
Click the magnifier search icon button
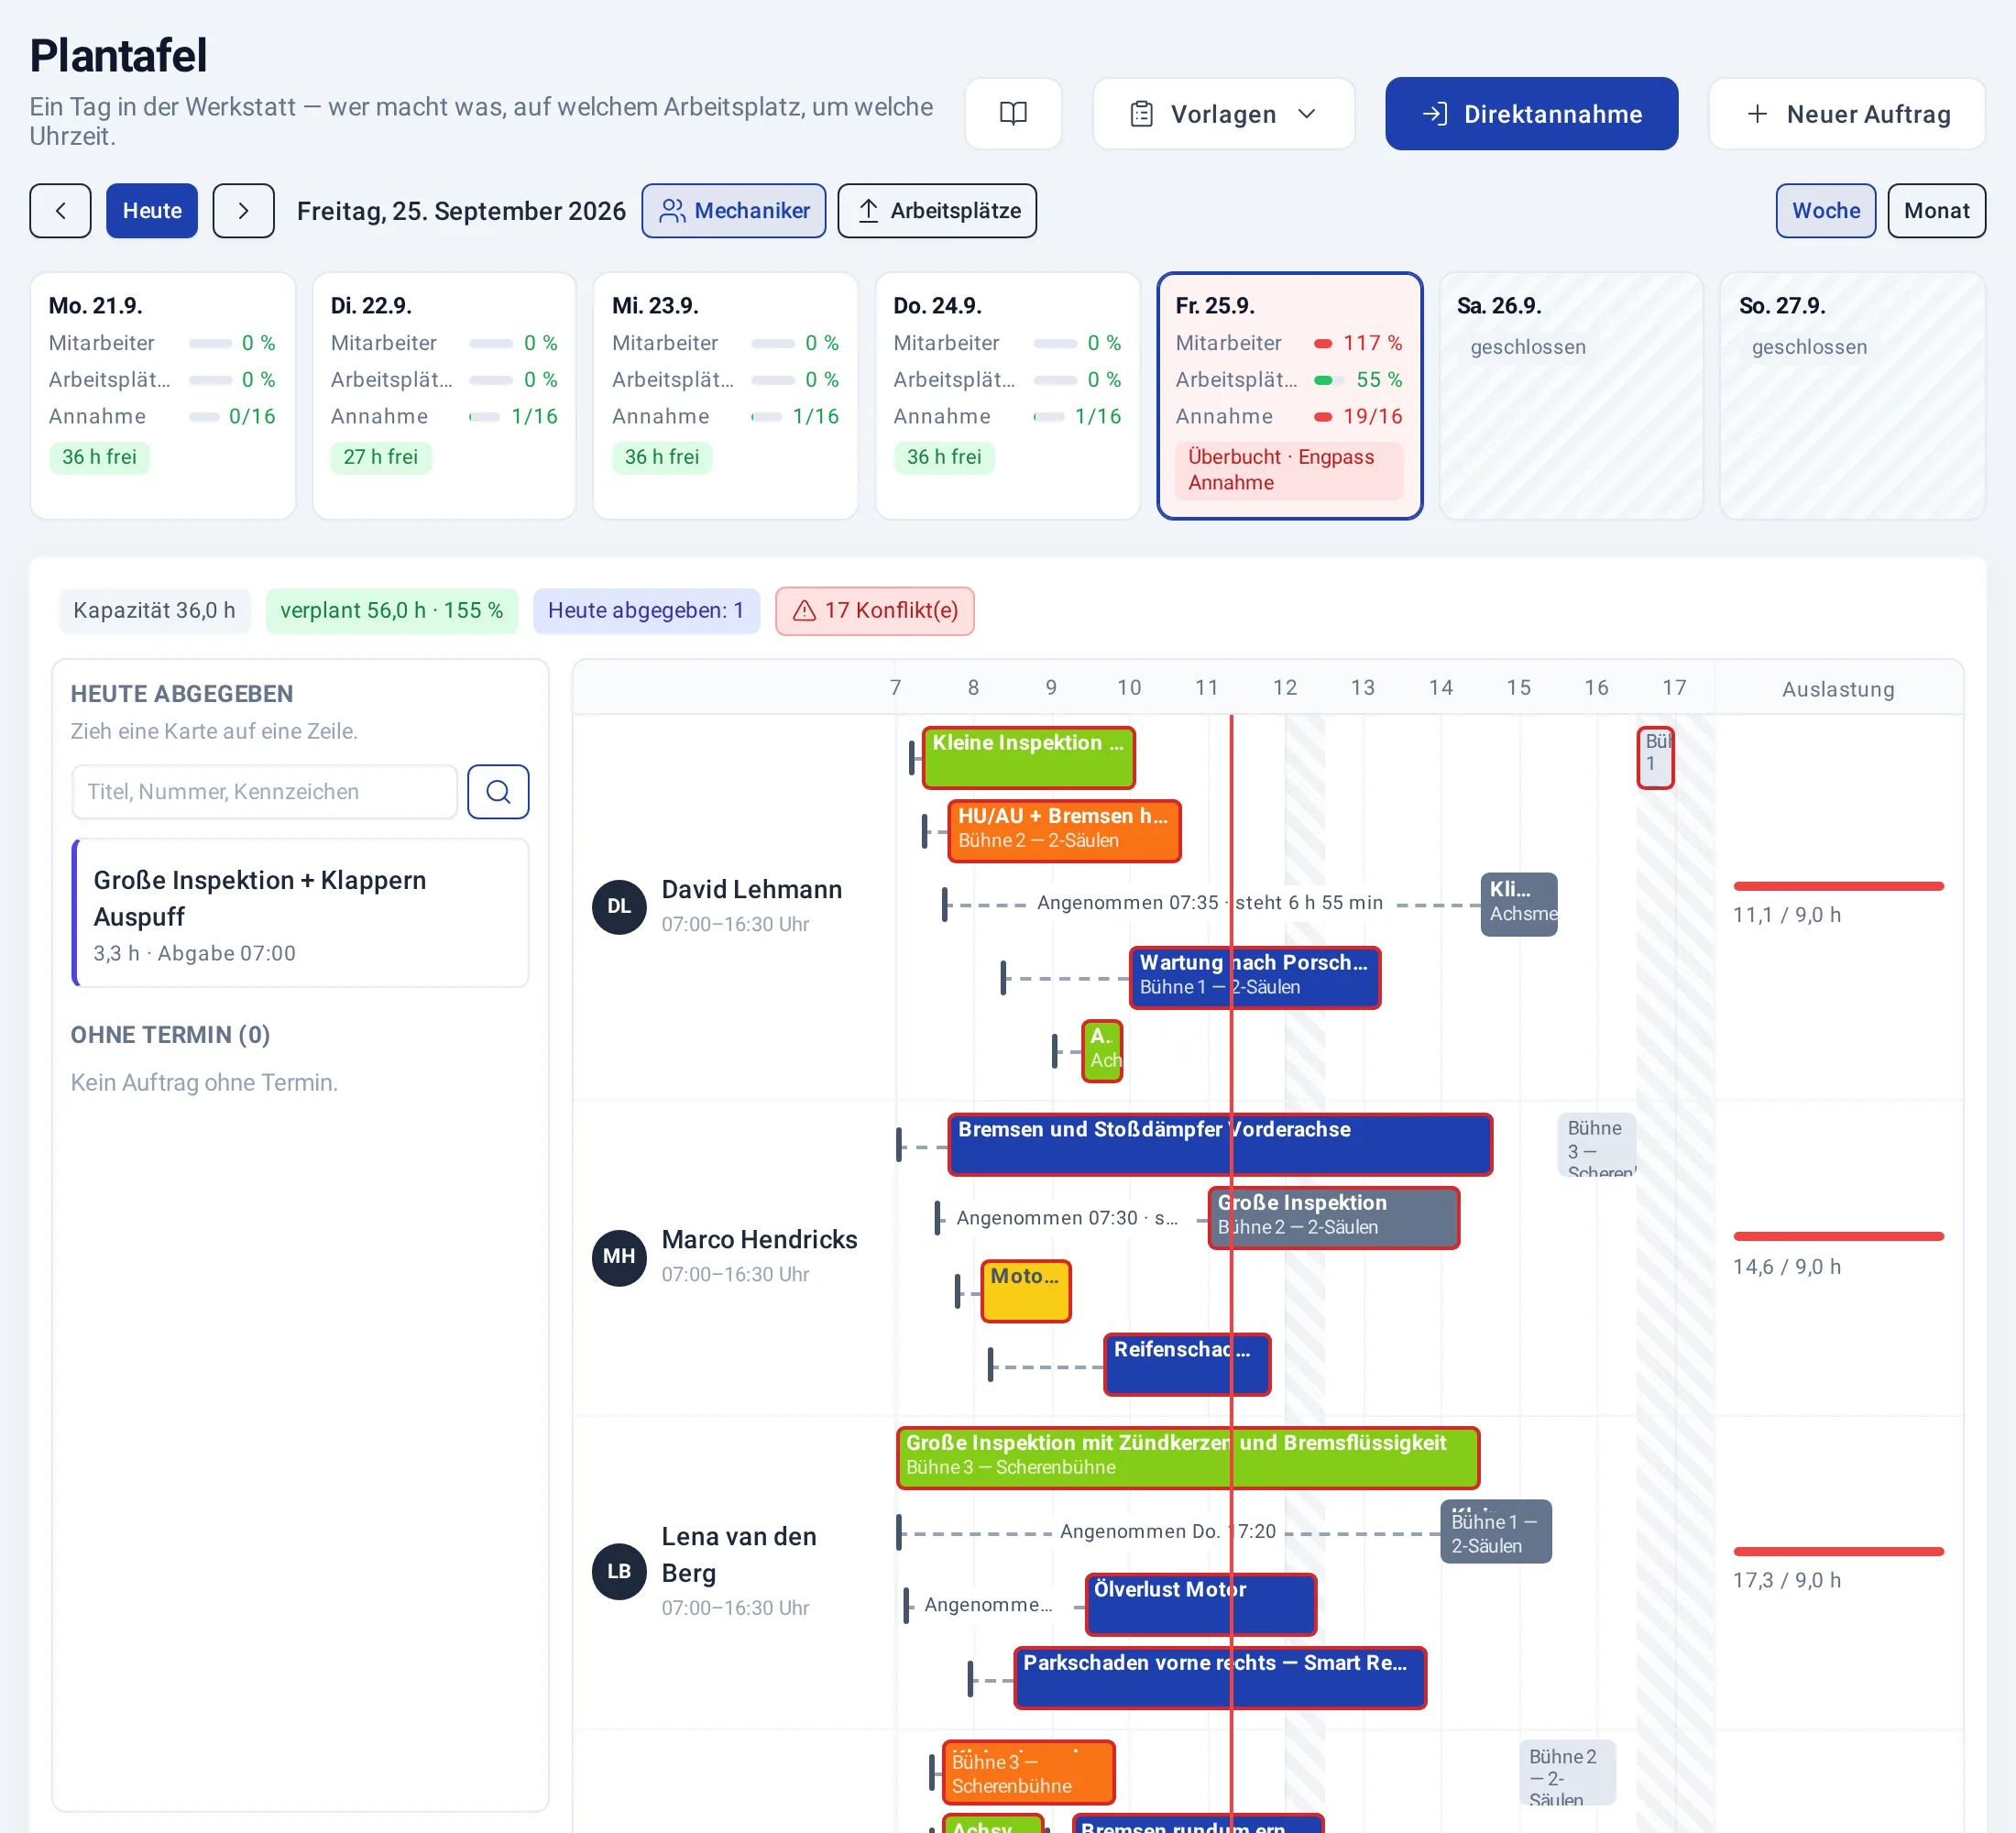(498, 792)
